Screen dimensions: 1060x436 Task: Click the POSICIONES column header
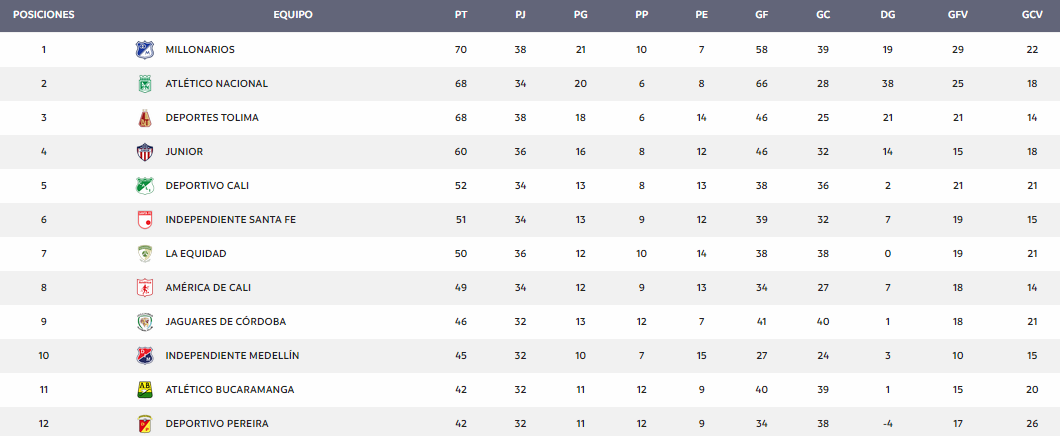pos(44,15)
